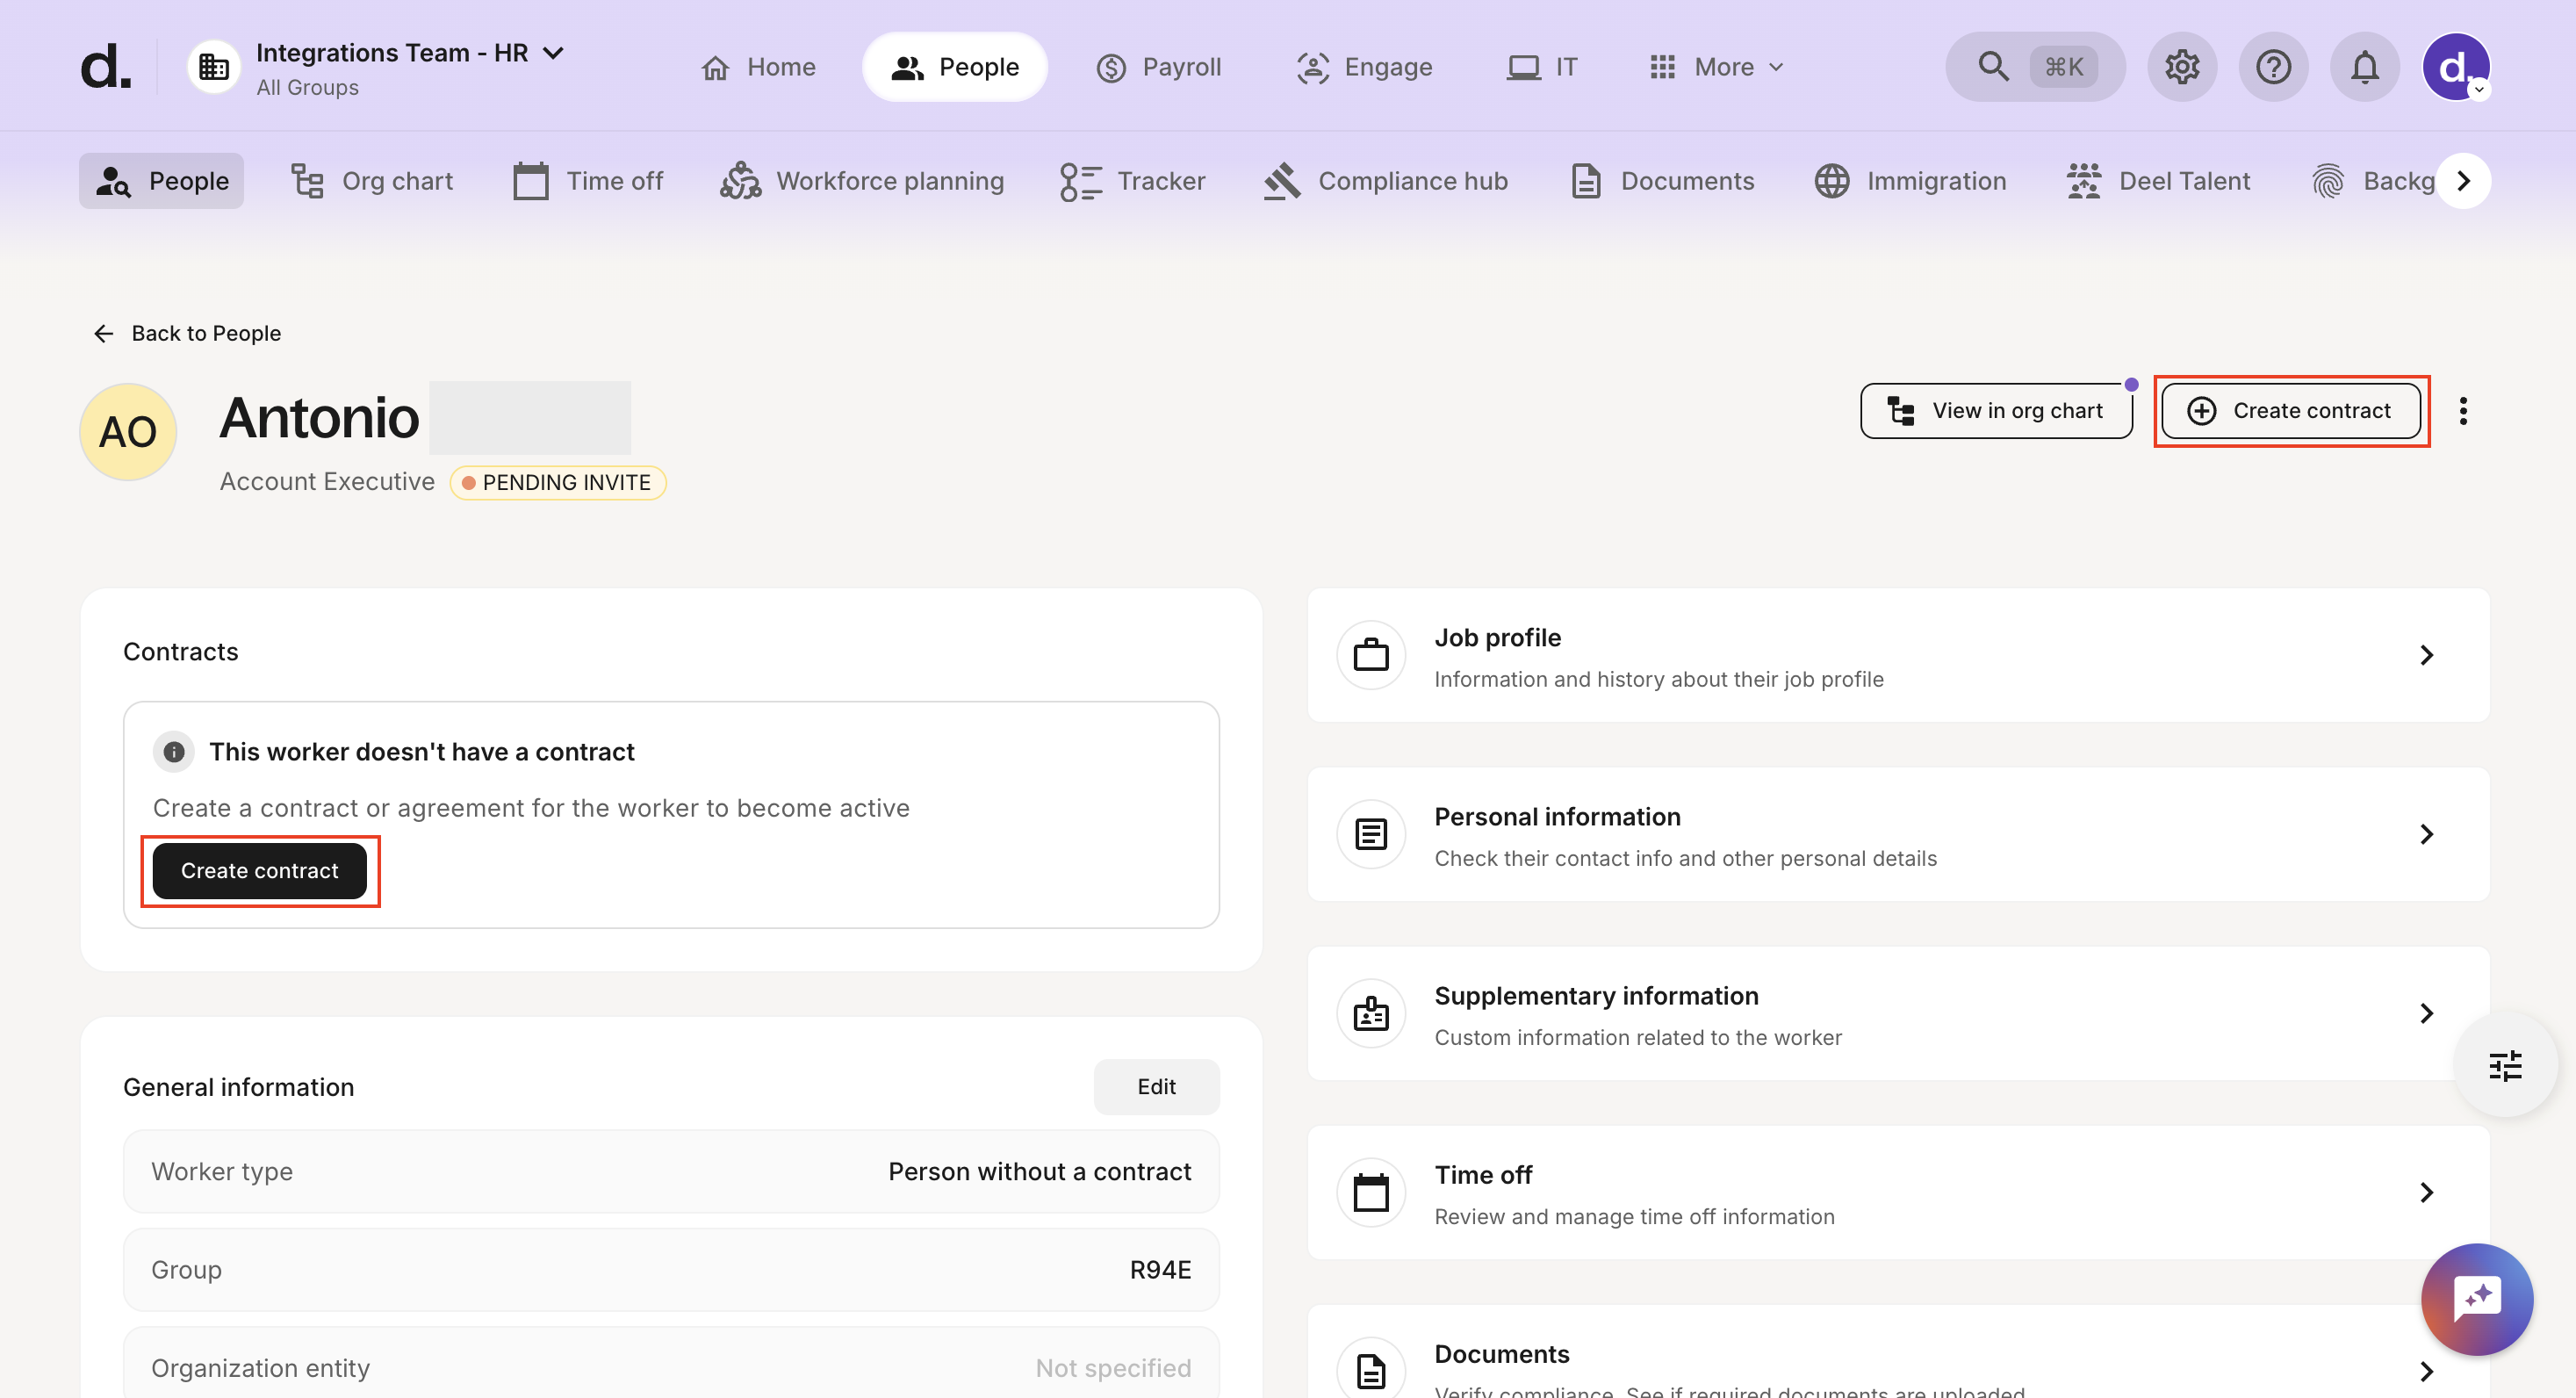Go Back to People
The image size is (2576, 1398).
point(187,333)
